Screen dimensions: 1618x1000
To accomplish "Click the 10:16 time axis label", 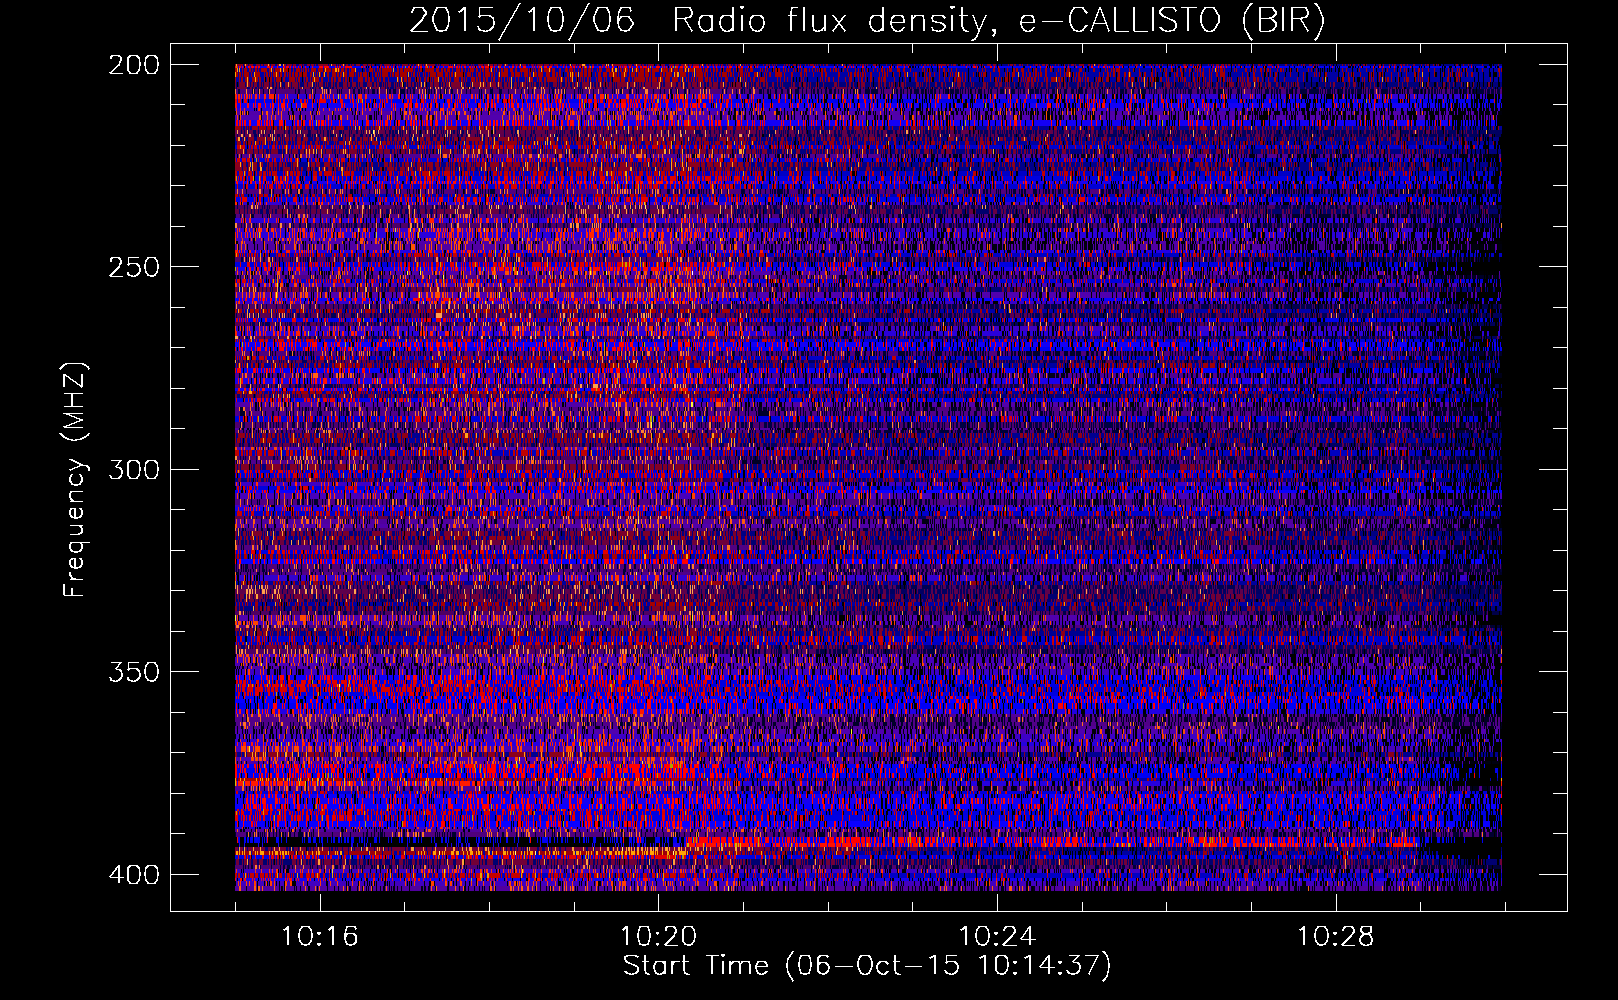I will [x=320, y=937].
